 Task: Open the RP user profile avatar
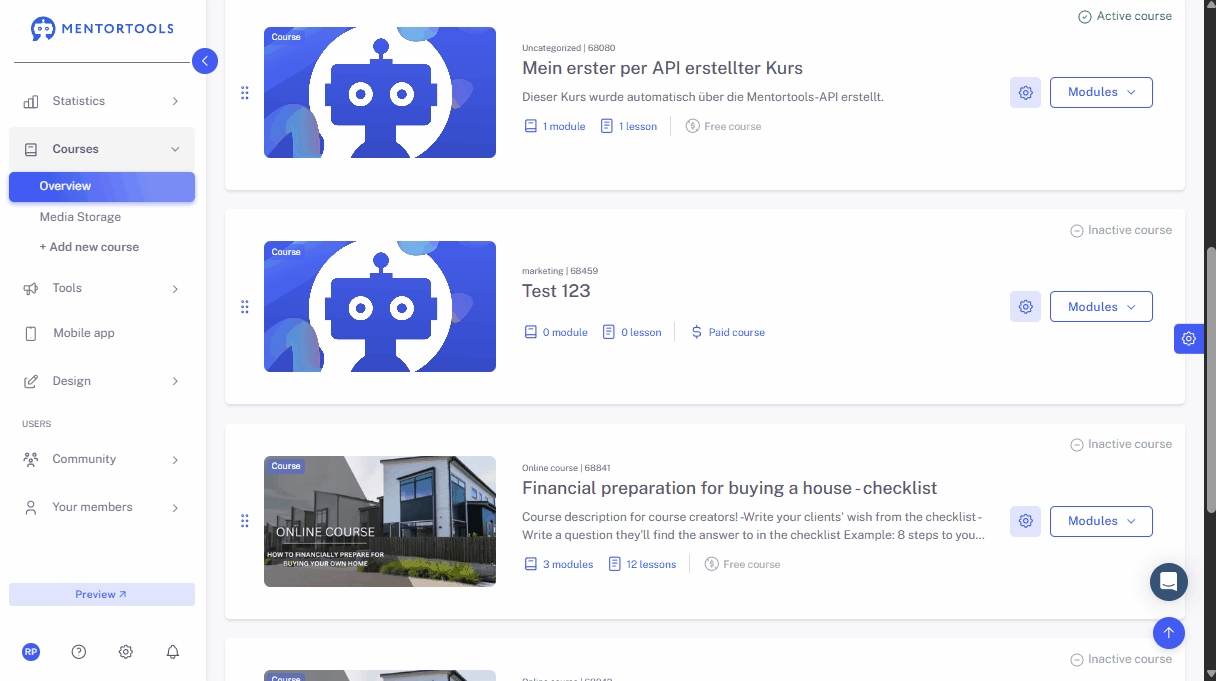[x=31, y=652]
